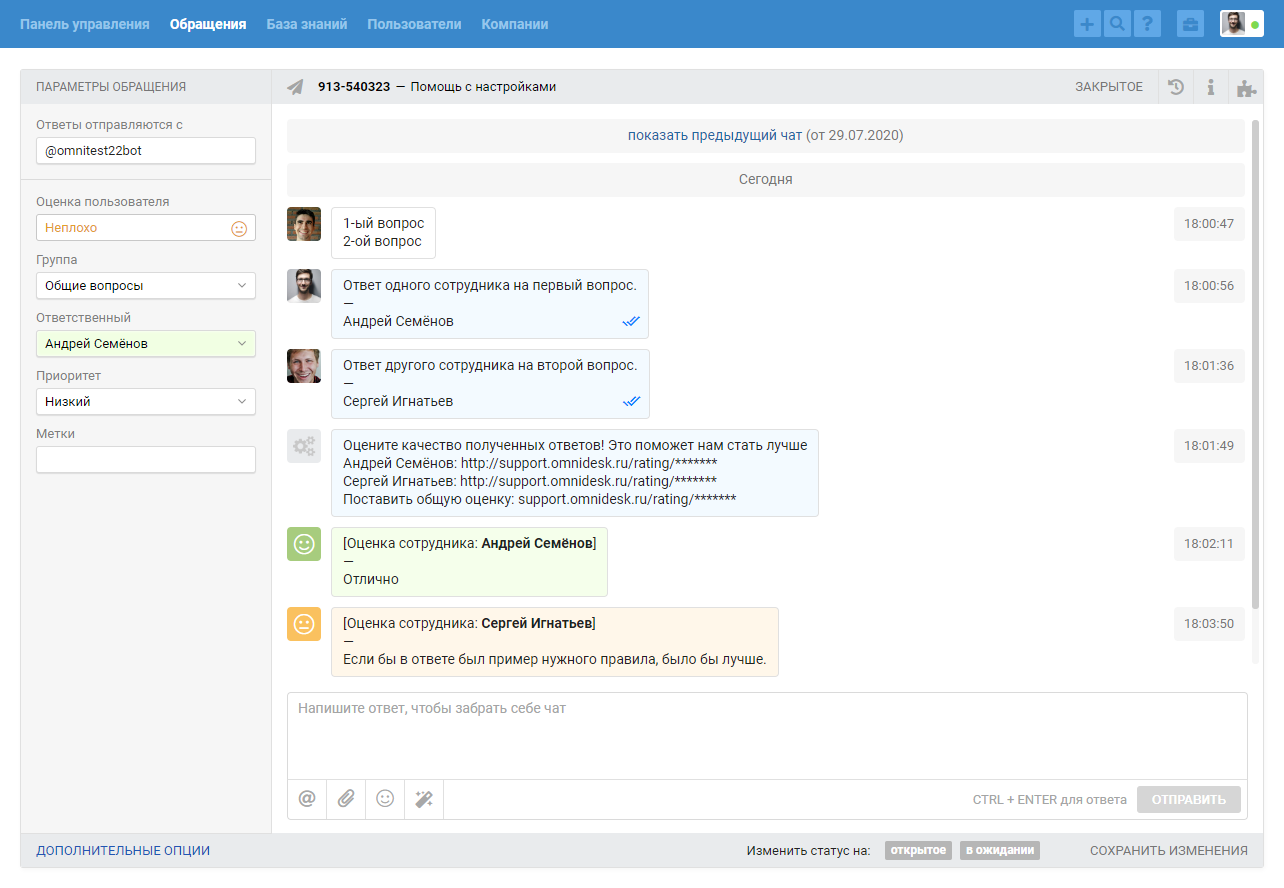
Task: Expand the Группа dropdown 'Общие вопросы'
Action: 146,286
